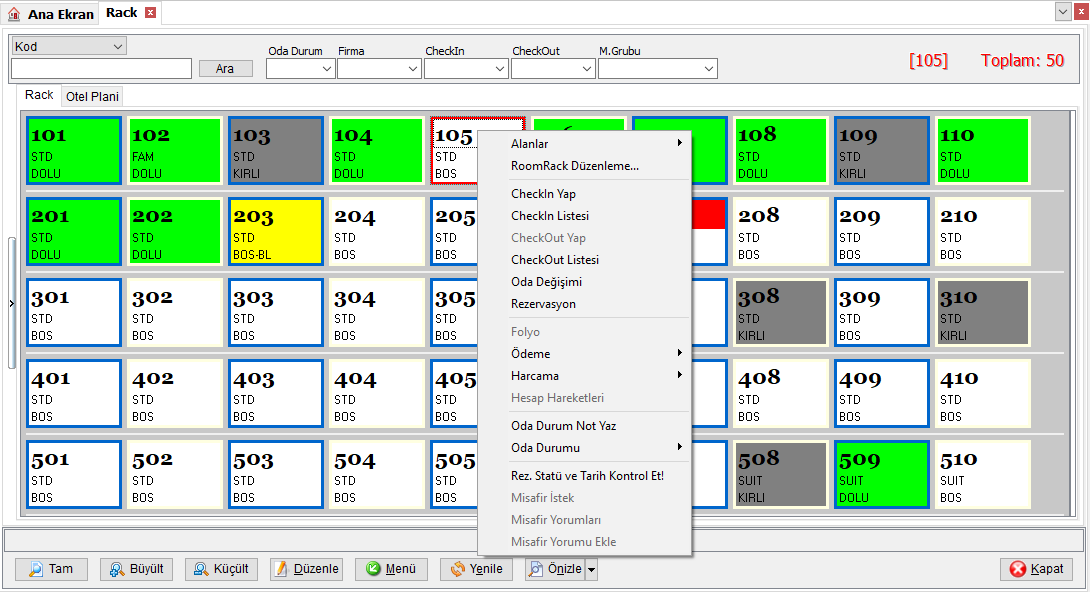Image resolution: width=1090 pixels, height=592 pixels.
Task: Select room 503 tile
Action: (276, 475)
